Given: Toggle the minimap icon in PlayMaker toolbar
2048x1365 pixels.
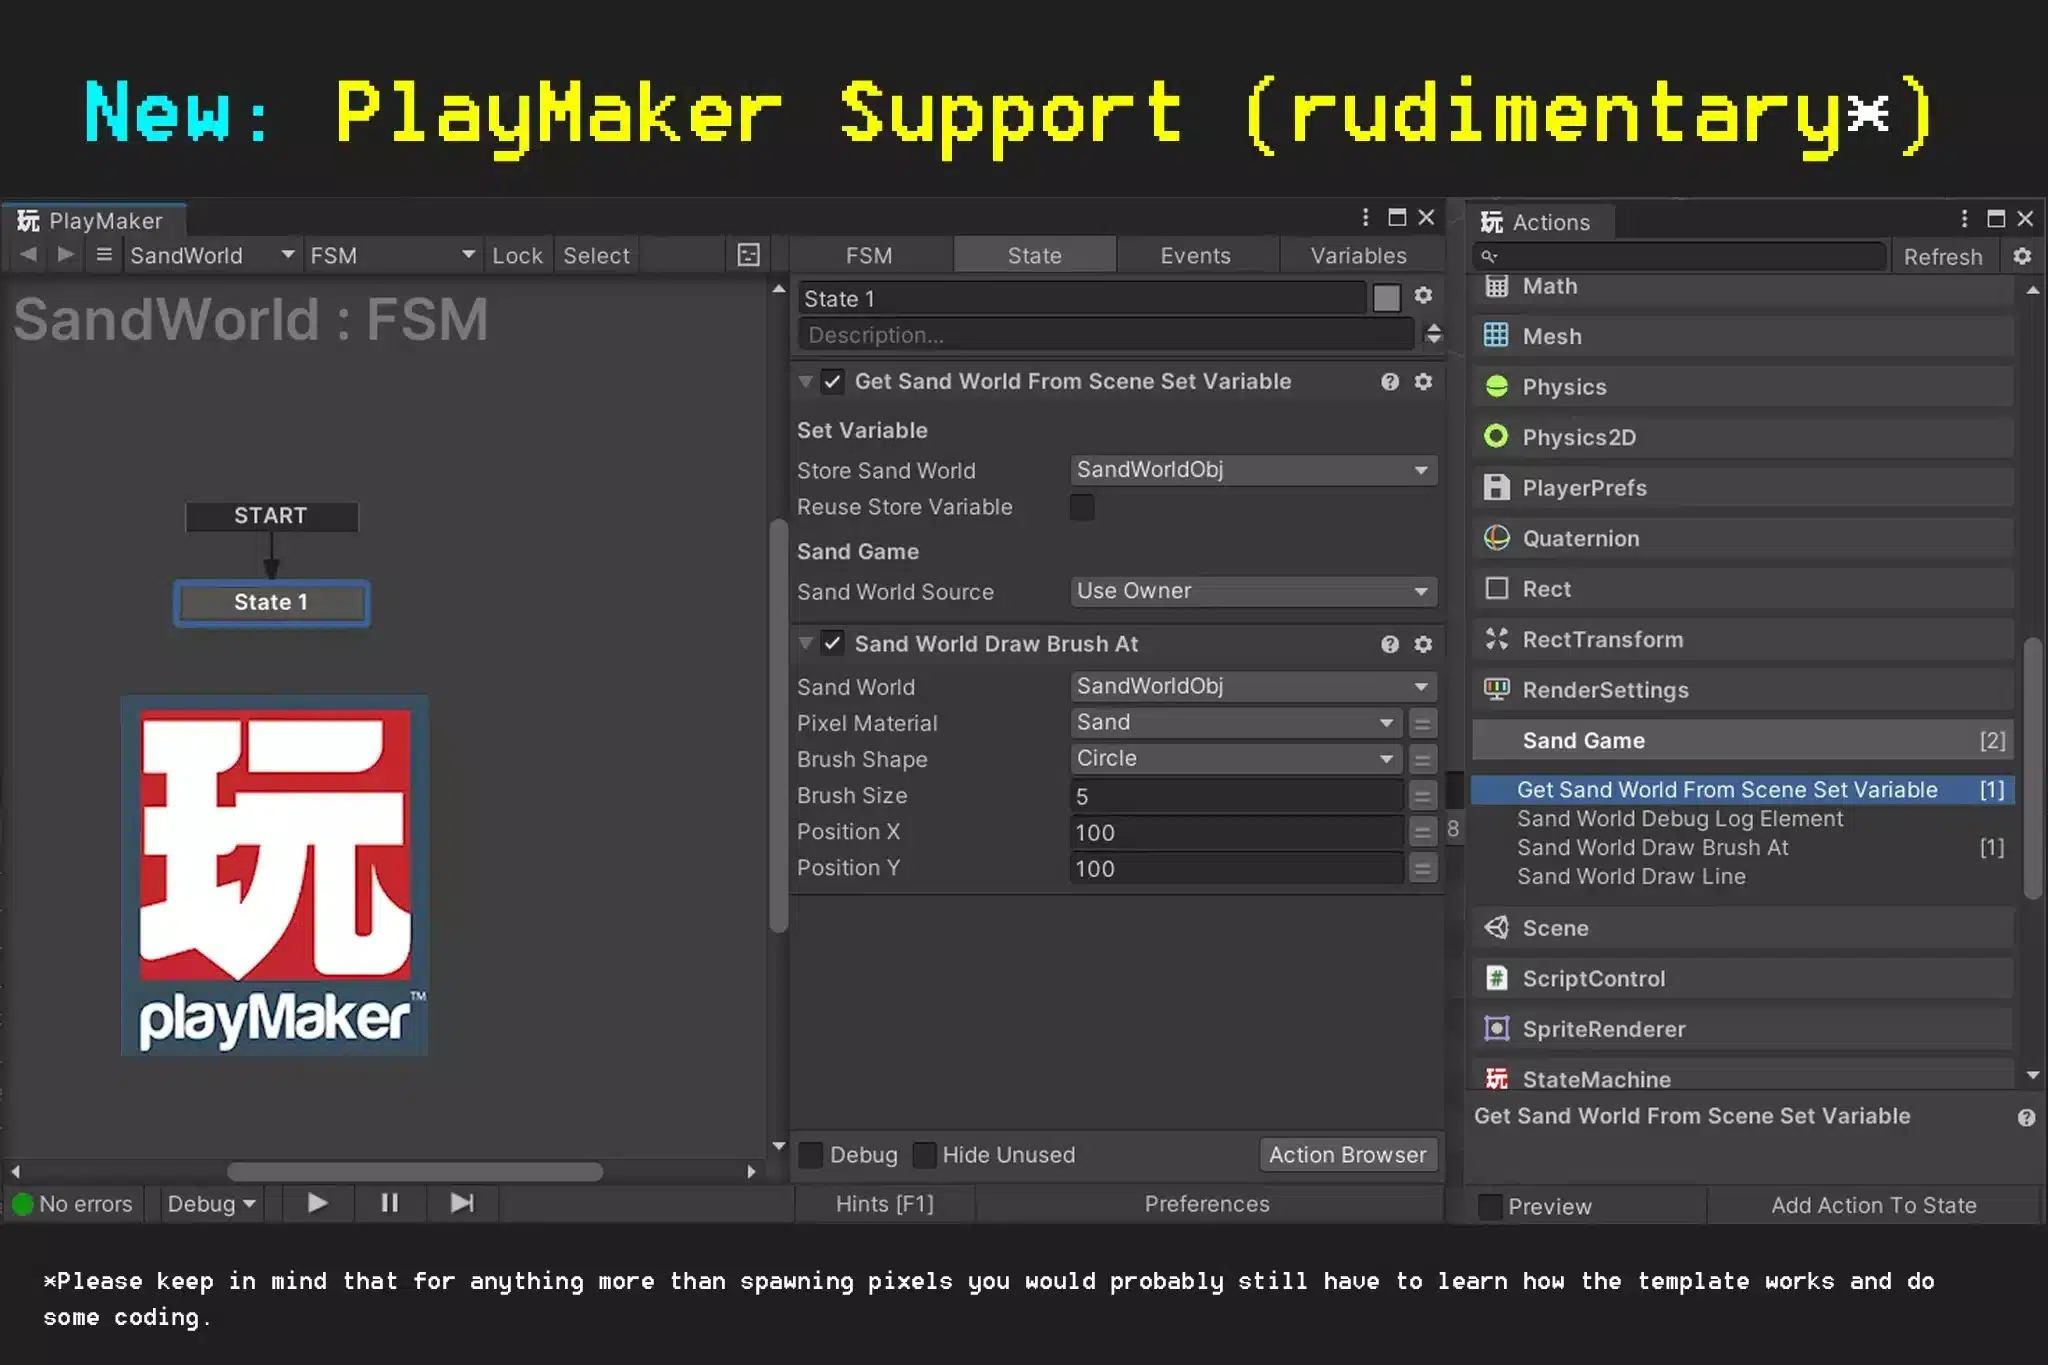Looking at the screenshot, I should pyautogui.click(x=748, y=255).
